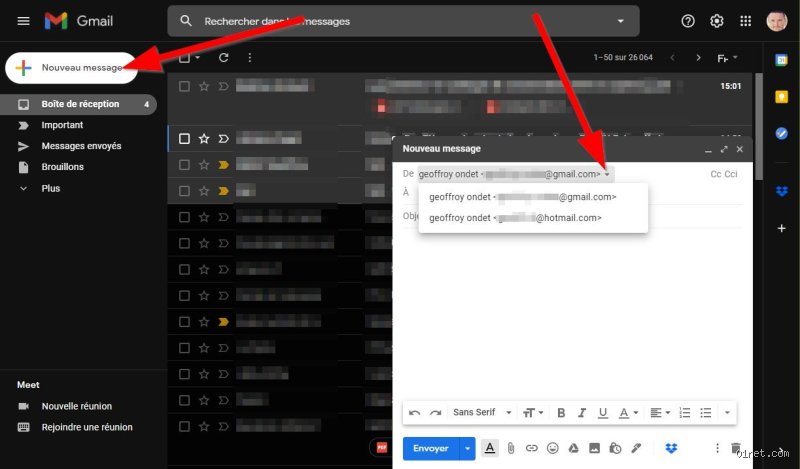Open the Settings gear icon
Screen dimensions: 800x469
(716, 21)
